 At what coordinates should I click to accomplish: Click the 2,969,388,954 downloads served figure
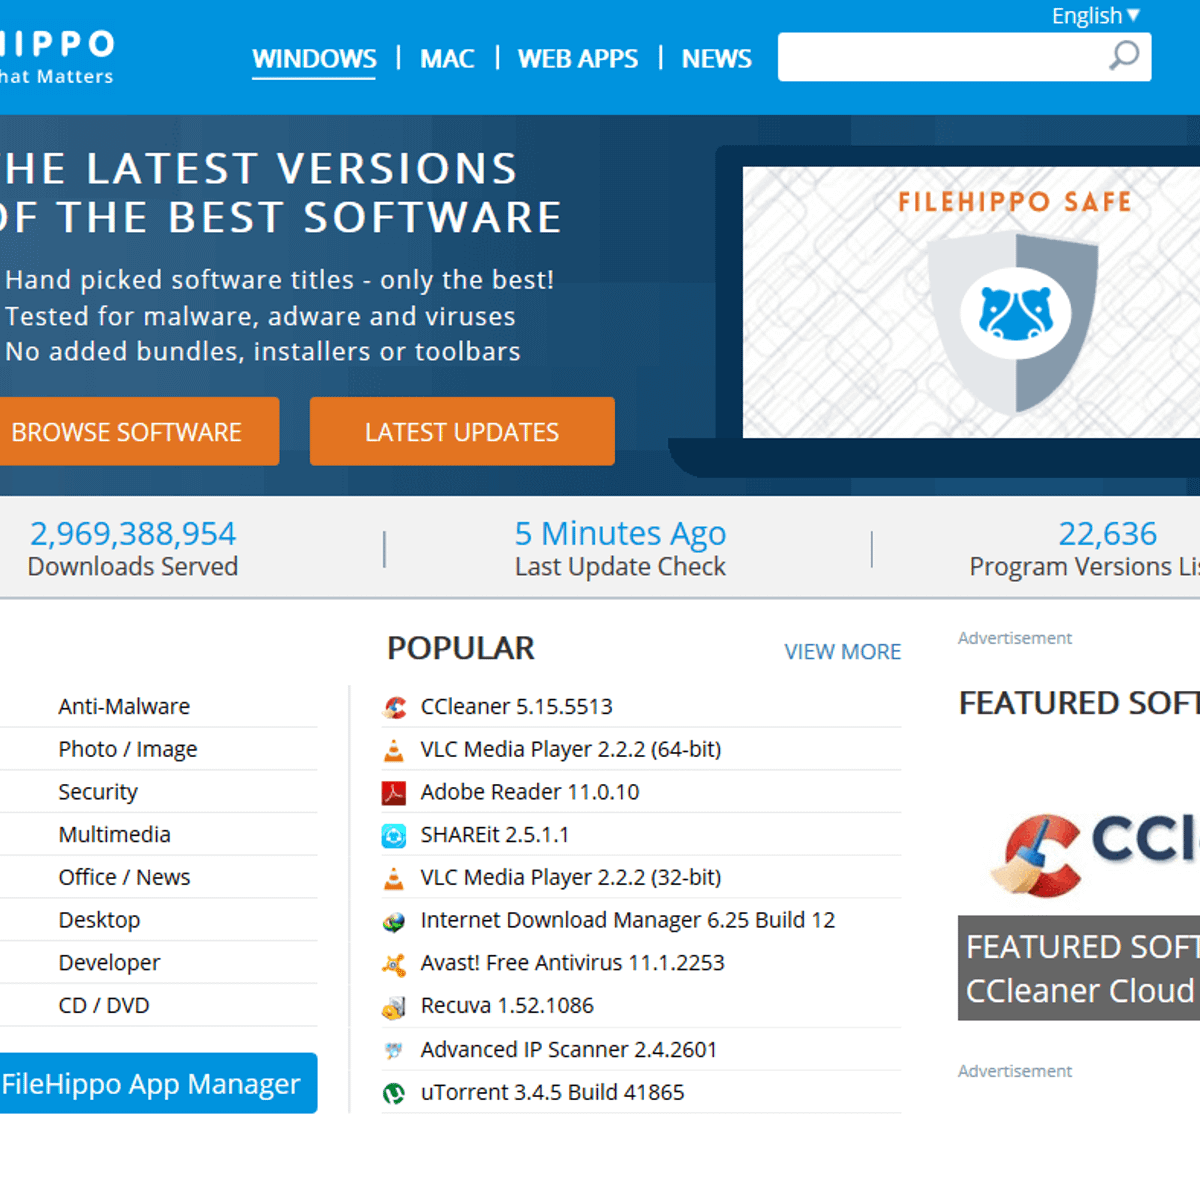pyautogui.click(x=133, y=533)
